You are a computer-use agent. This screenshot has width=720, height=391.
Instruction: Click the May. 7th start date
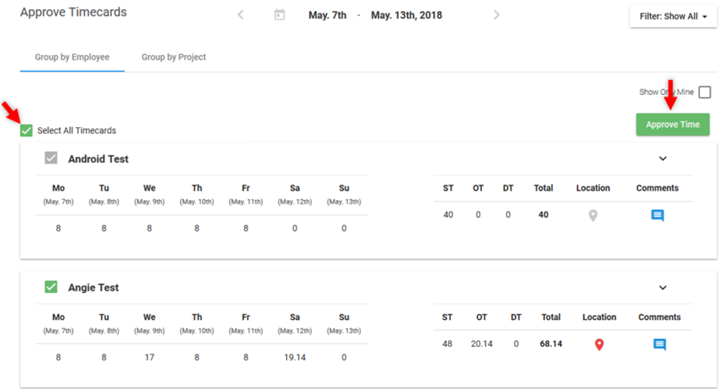pos(327,15)
